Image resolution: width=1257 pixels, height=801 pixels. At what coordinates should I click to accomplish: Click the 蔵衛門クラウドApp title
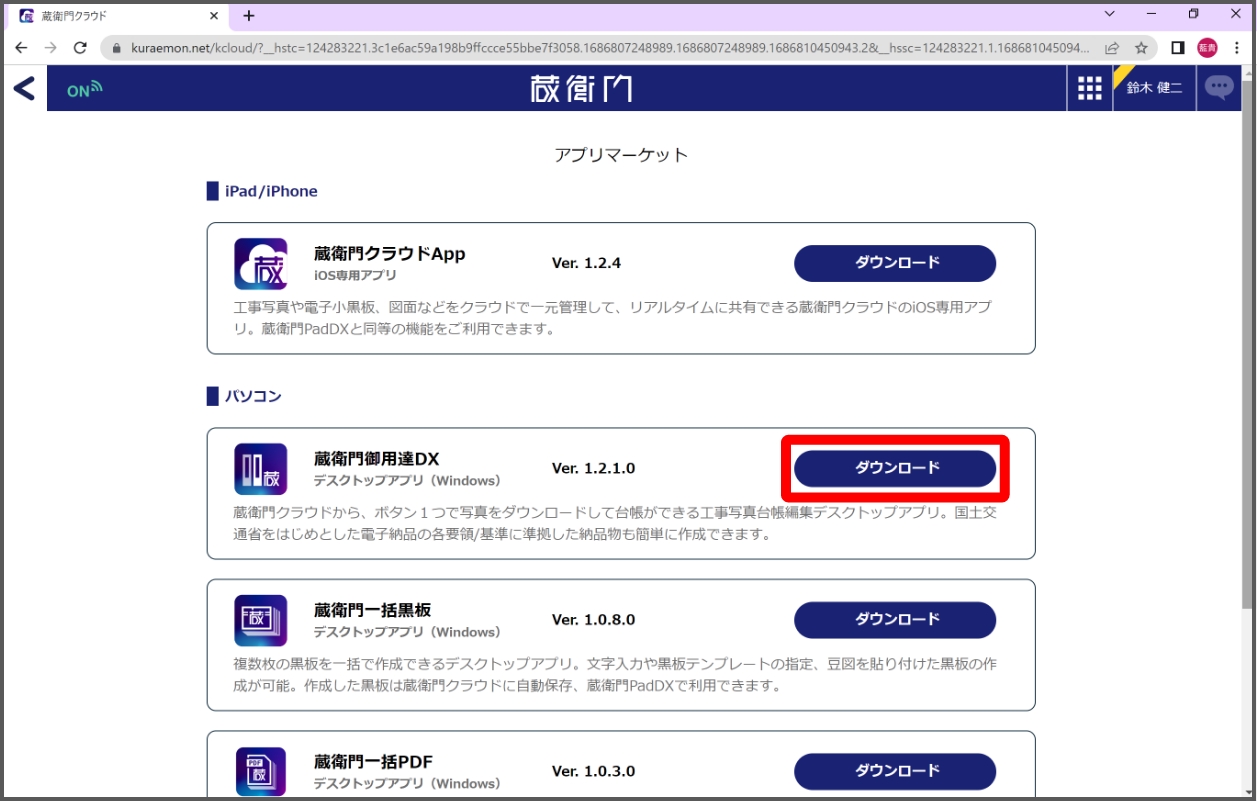coord(390,254)
